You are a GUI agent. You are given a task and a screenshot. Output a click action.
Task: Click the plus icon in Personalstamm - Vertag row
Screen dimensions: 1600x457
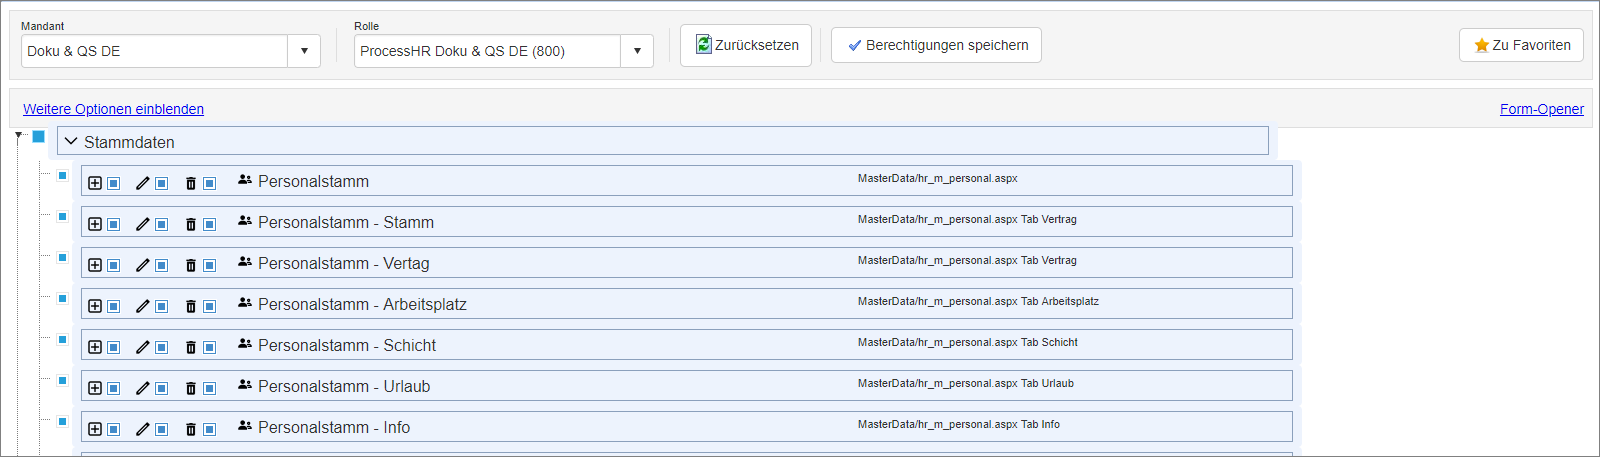95,265
